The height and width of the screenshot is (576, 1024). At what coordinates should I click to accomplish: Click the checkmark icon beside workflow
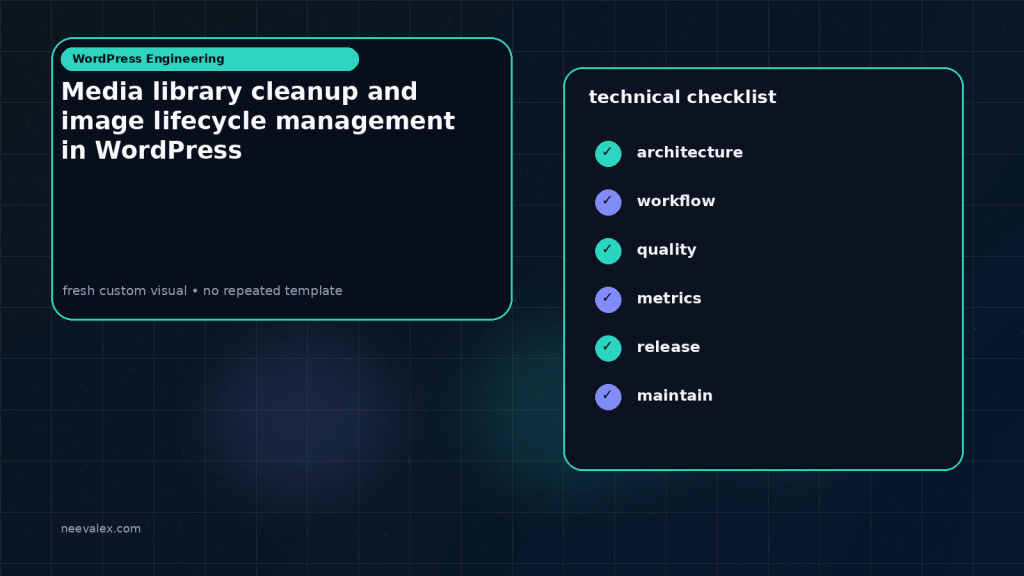click(608, 202)
